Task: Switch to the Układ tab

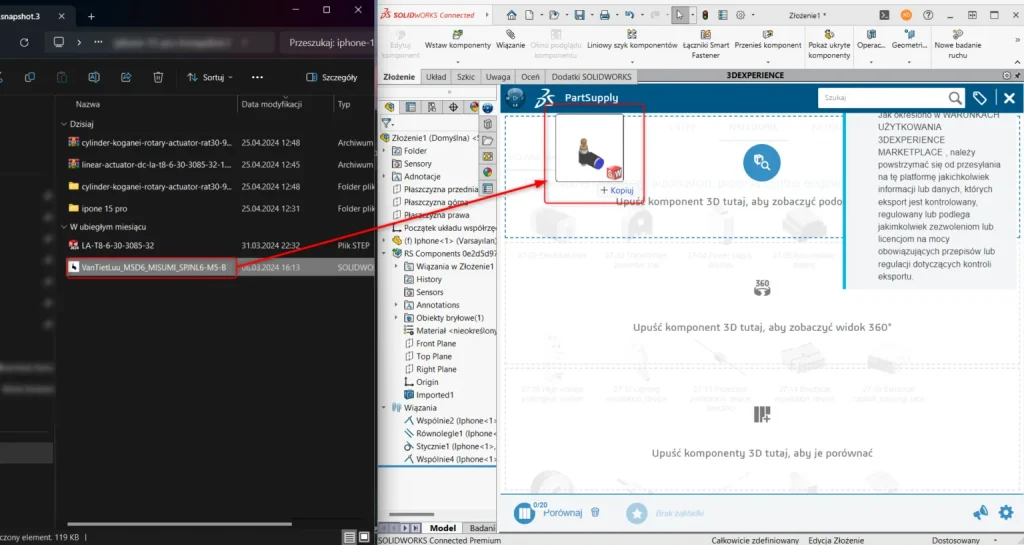Action: [x=436, y=76]
